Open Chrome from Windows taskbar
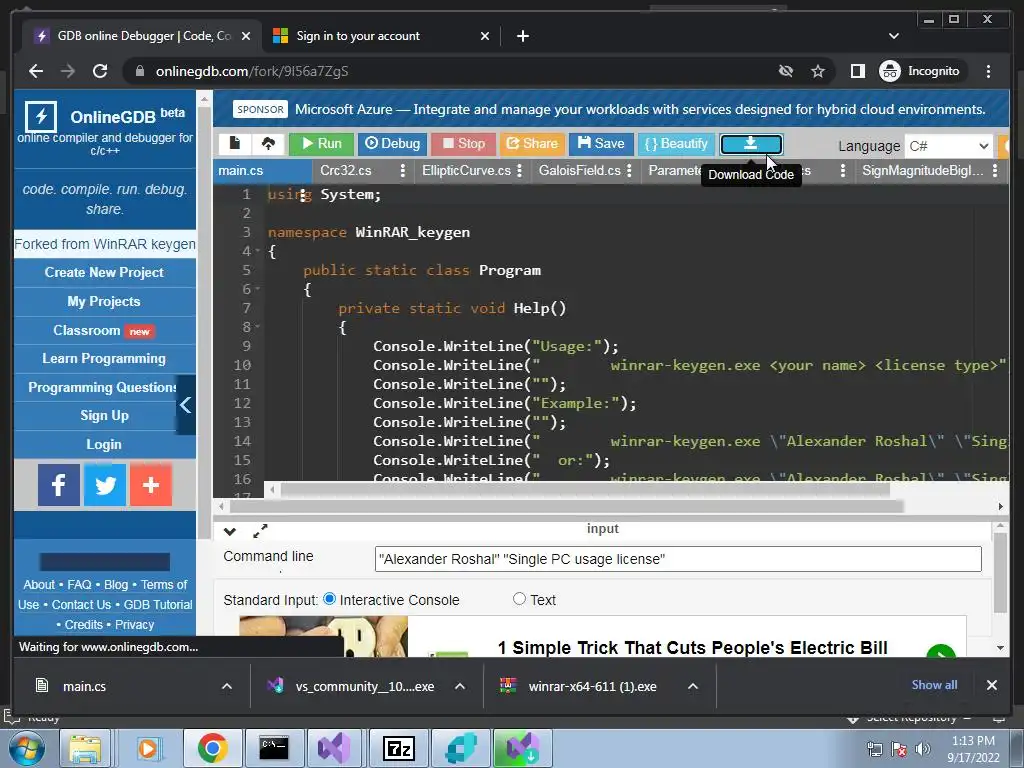The width and height of the screenshot is (1024, 768). point(212,748)
